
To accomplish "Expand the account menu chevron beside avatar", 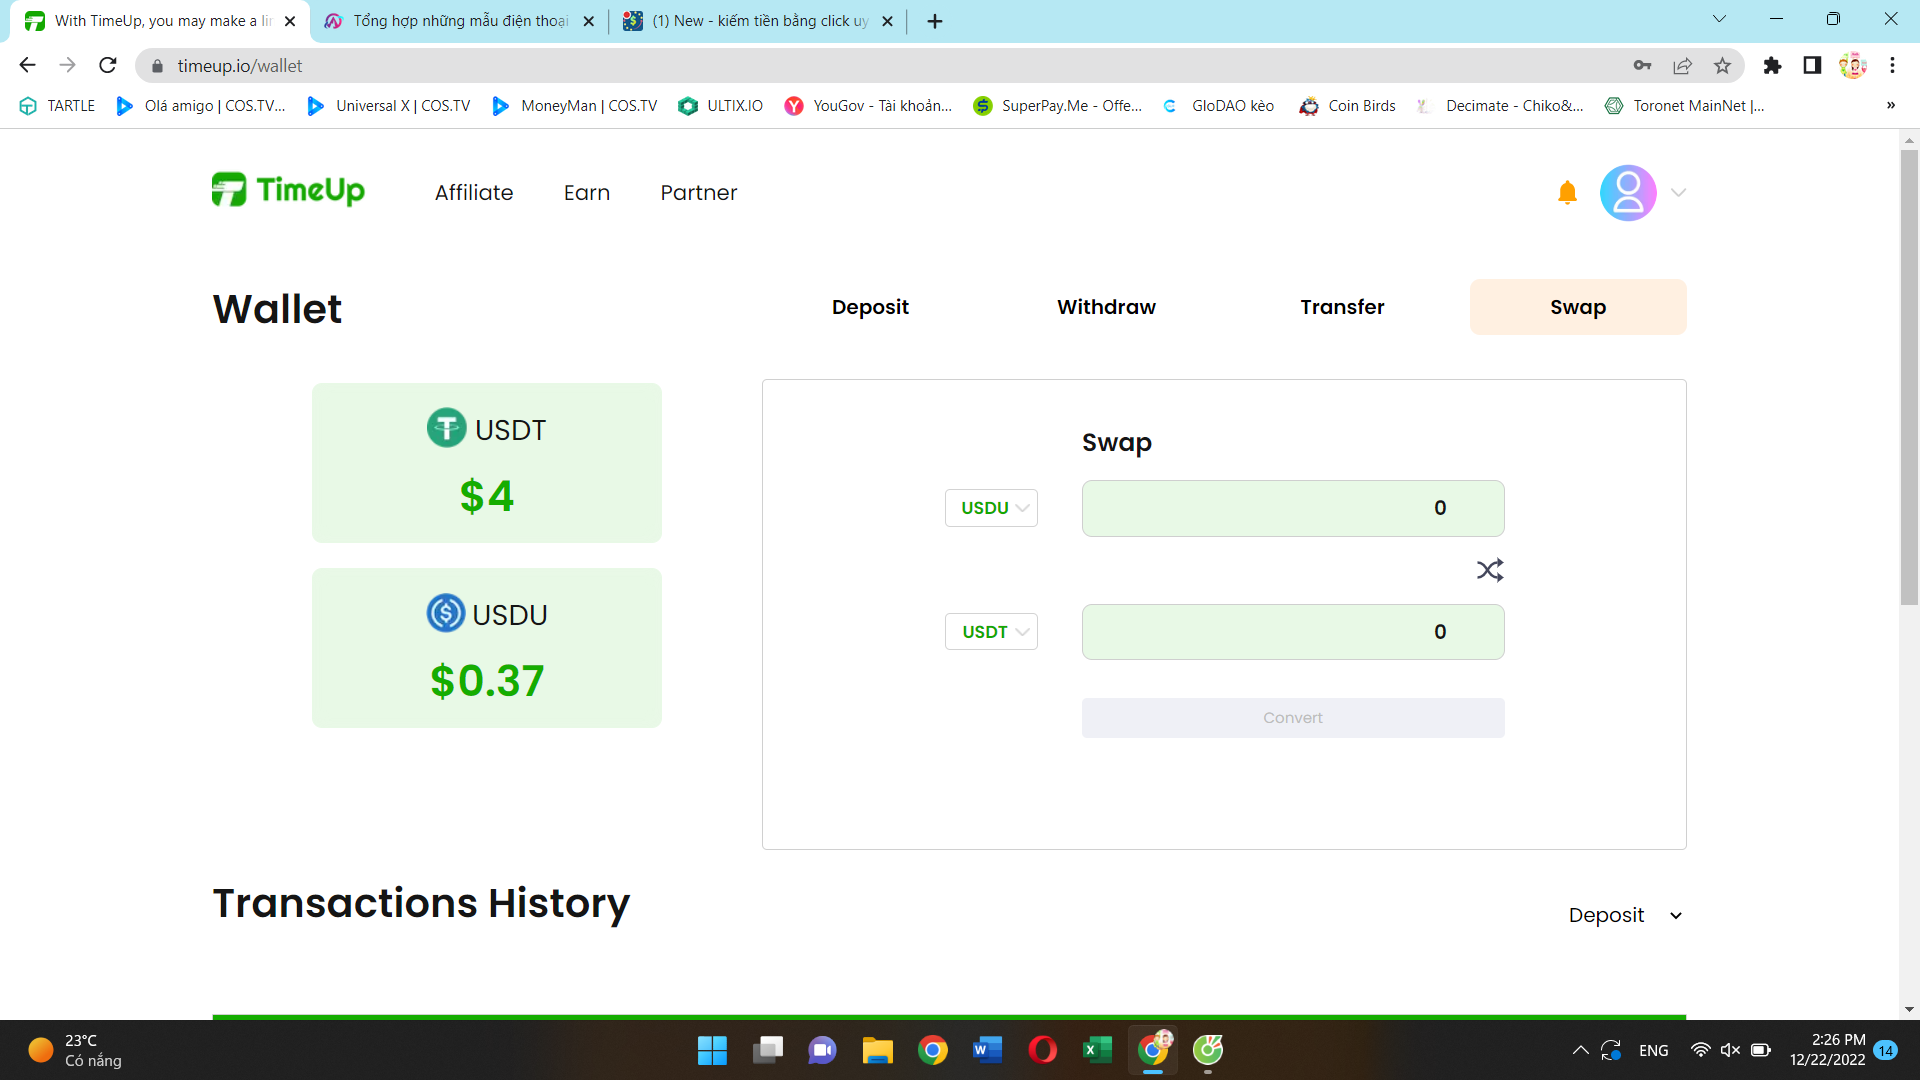I will [x=1678, y=193].
